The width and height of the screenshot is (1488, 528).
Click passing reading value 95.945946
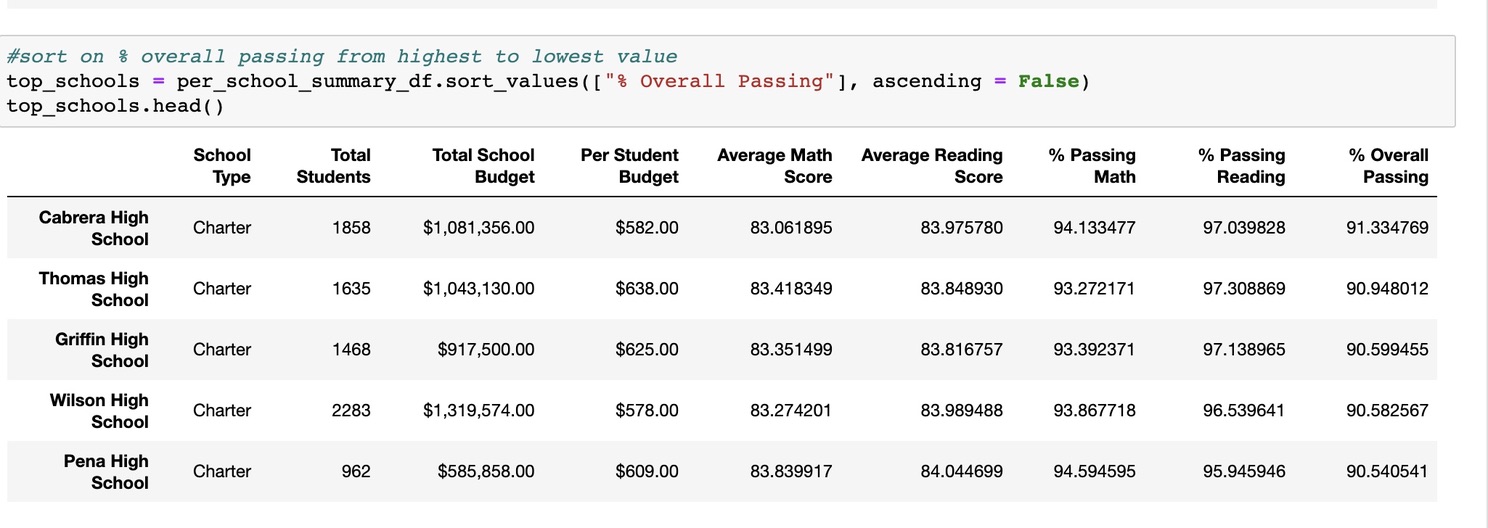[1245, 472]
